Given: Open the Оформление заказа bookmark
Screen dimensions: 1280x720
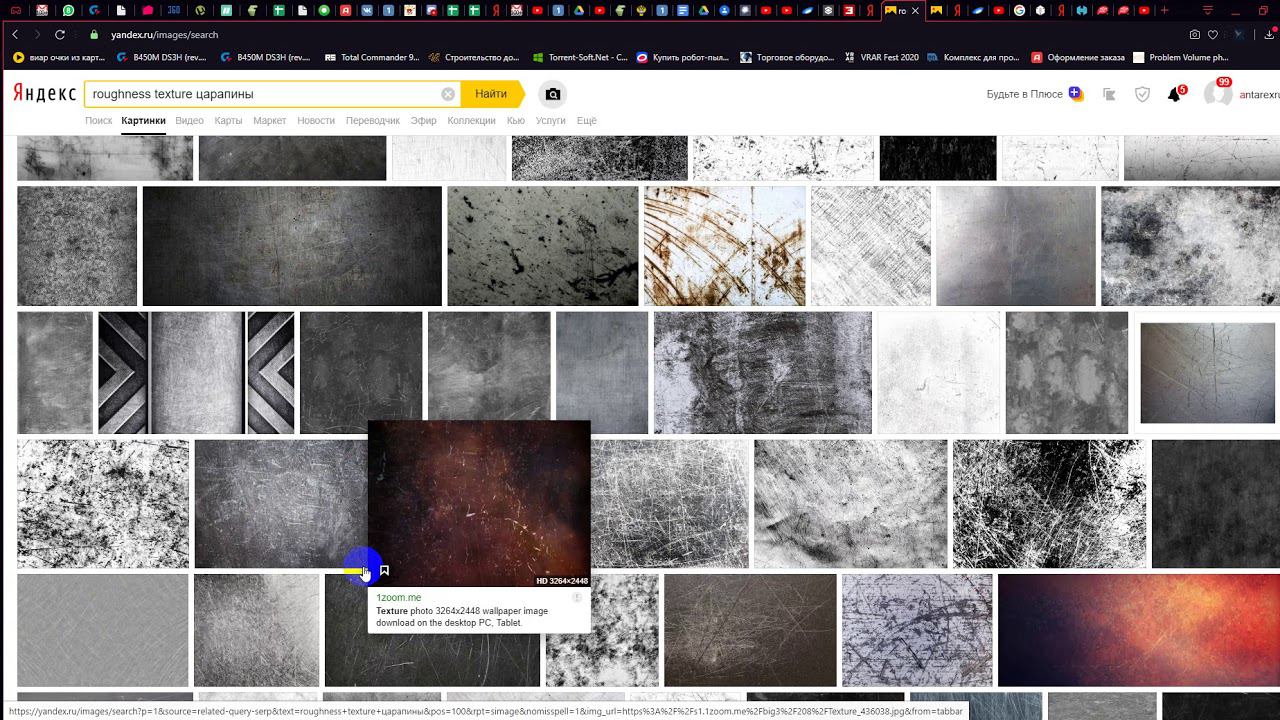Looking at the screenshot, I should pyautogui.click(x=1078, y=58).
